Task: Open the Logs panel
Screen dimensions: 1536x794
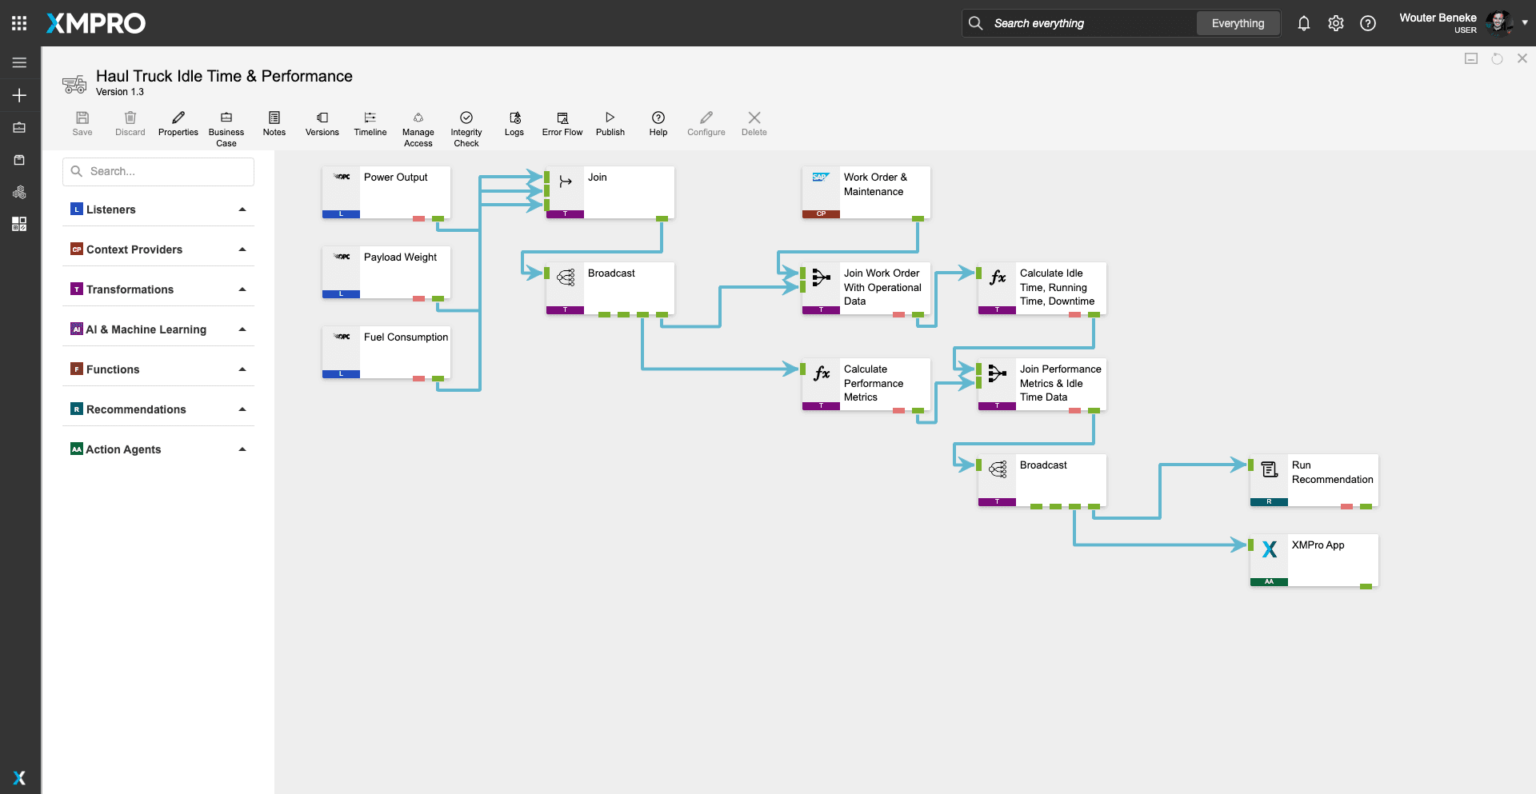Action: [x=514, y=118]
